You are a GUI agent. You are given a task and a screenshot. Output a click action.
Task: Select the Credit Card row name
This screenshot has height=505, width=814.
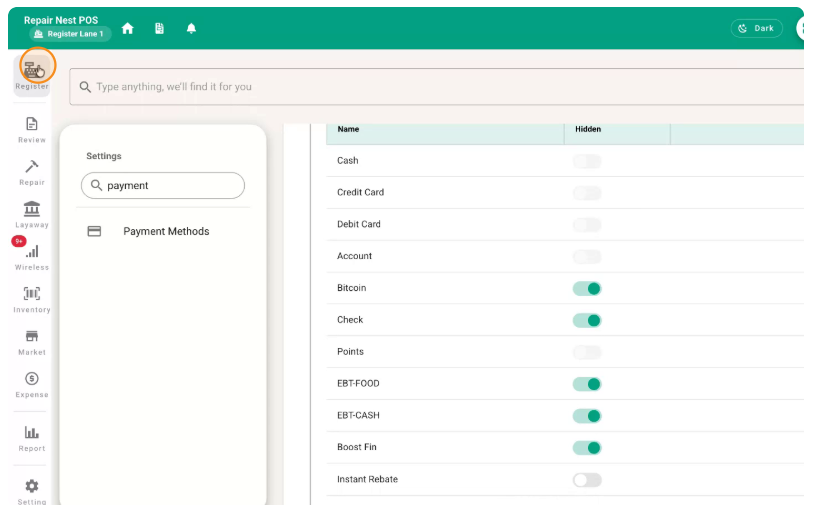click(360, 192)
